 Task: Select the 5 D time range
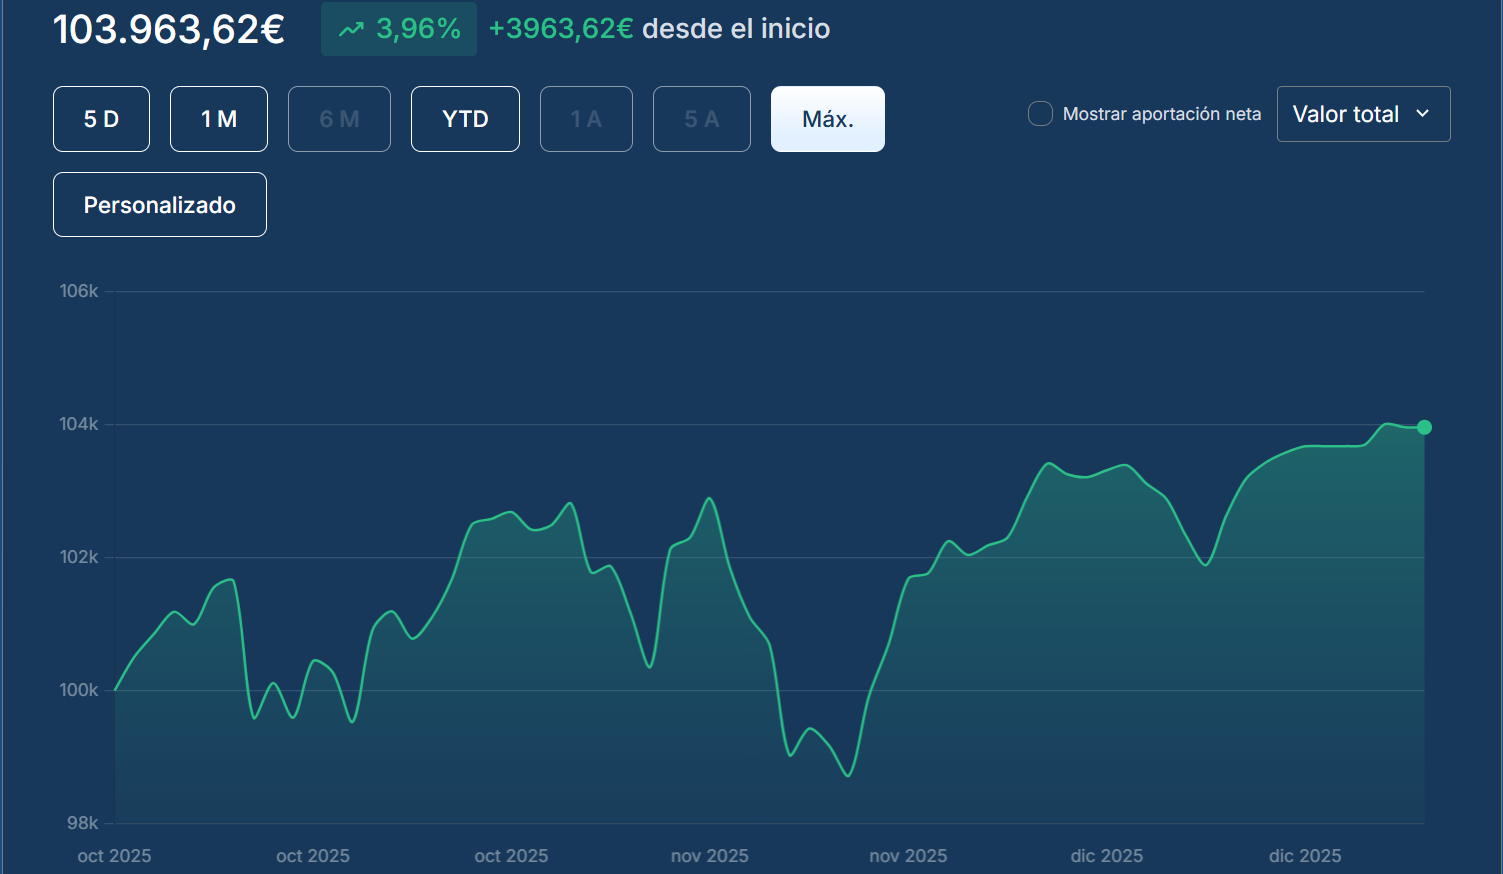(101, 119)
